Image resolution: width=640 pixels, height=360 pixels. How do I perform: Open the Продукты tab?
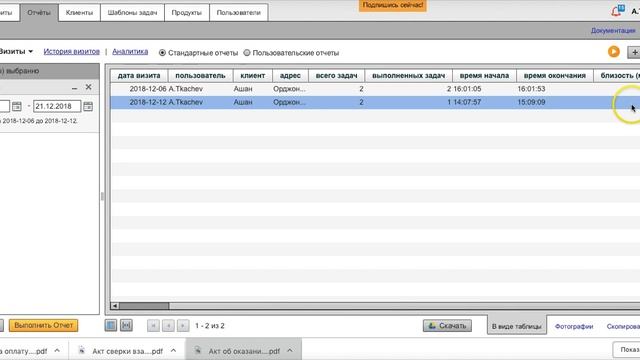pyautogui.click(x=187, y=12)
